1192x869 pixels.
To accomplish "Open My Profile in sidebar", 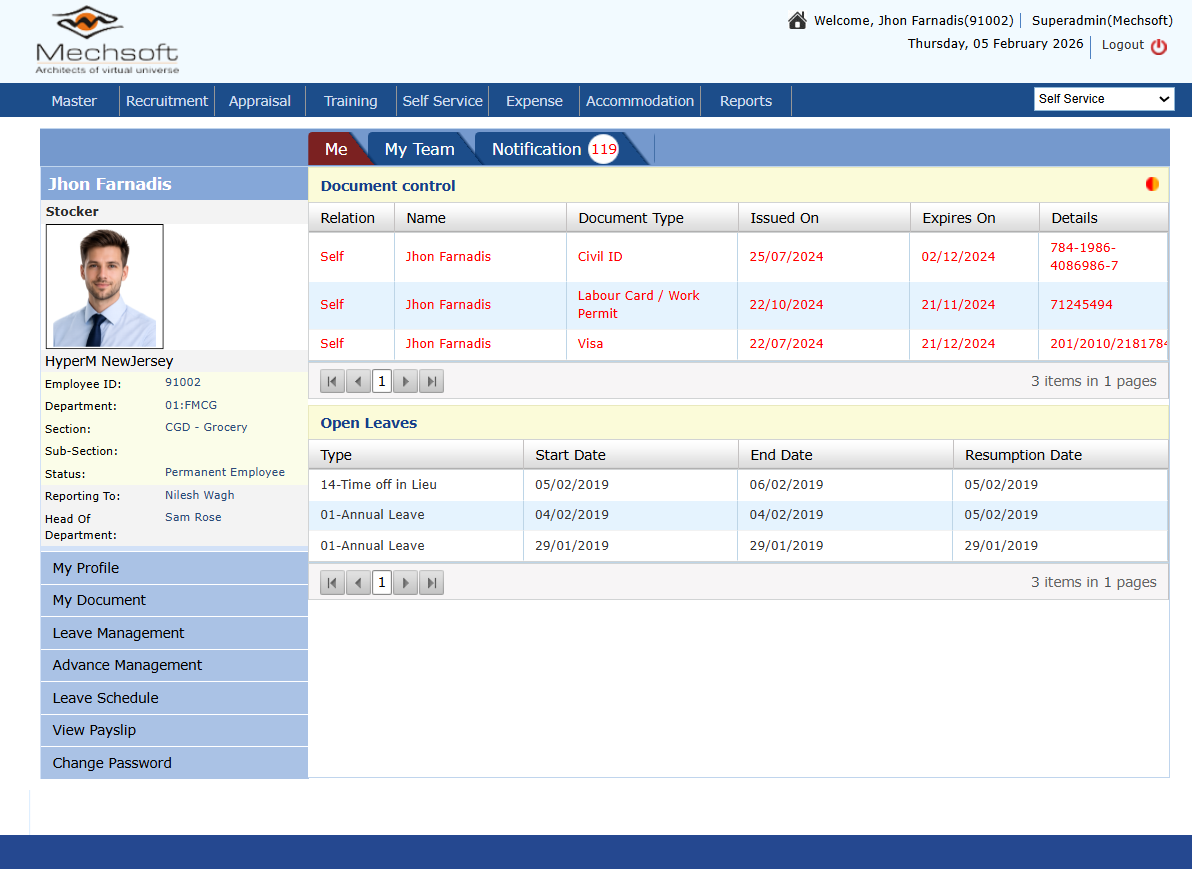I will [x=174, y=568].
